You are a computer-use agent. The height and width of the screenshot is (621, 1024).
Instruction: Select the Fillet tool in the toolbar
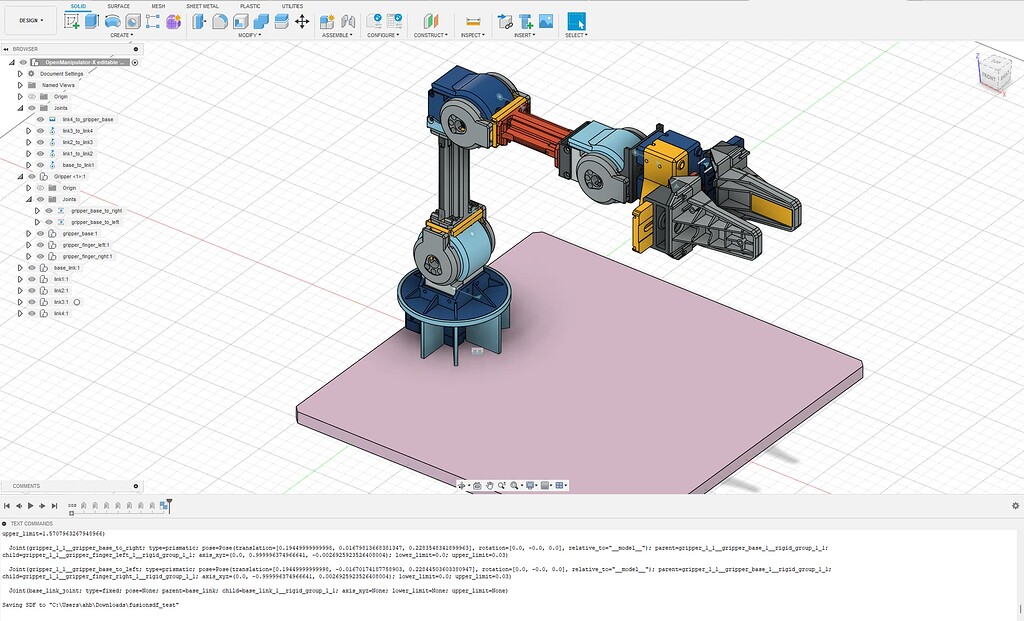[220, 21]
